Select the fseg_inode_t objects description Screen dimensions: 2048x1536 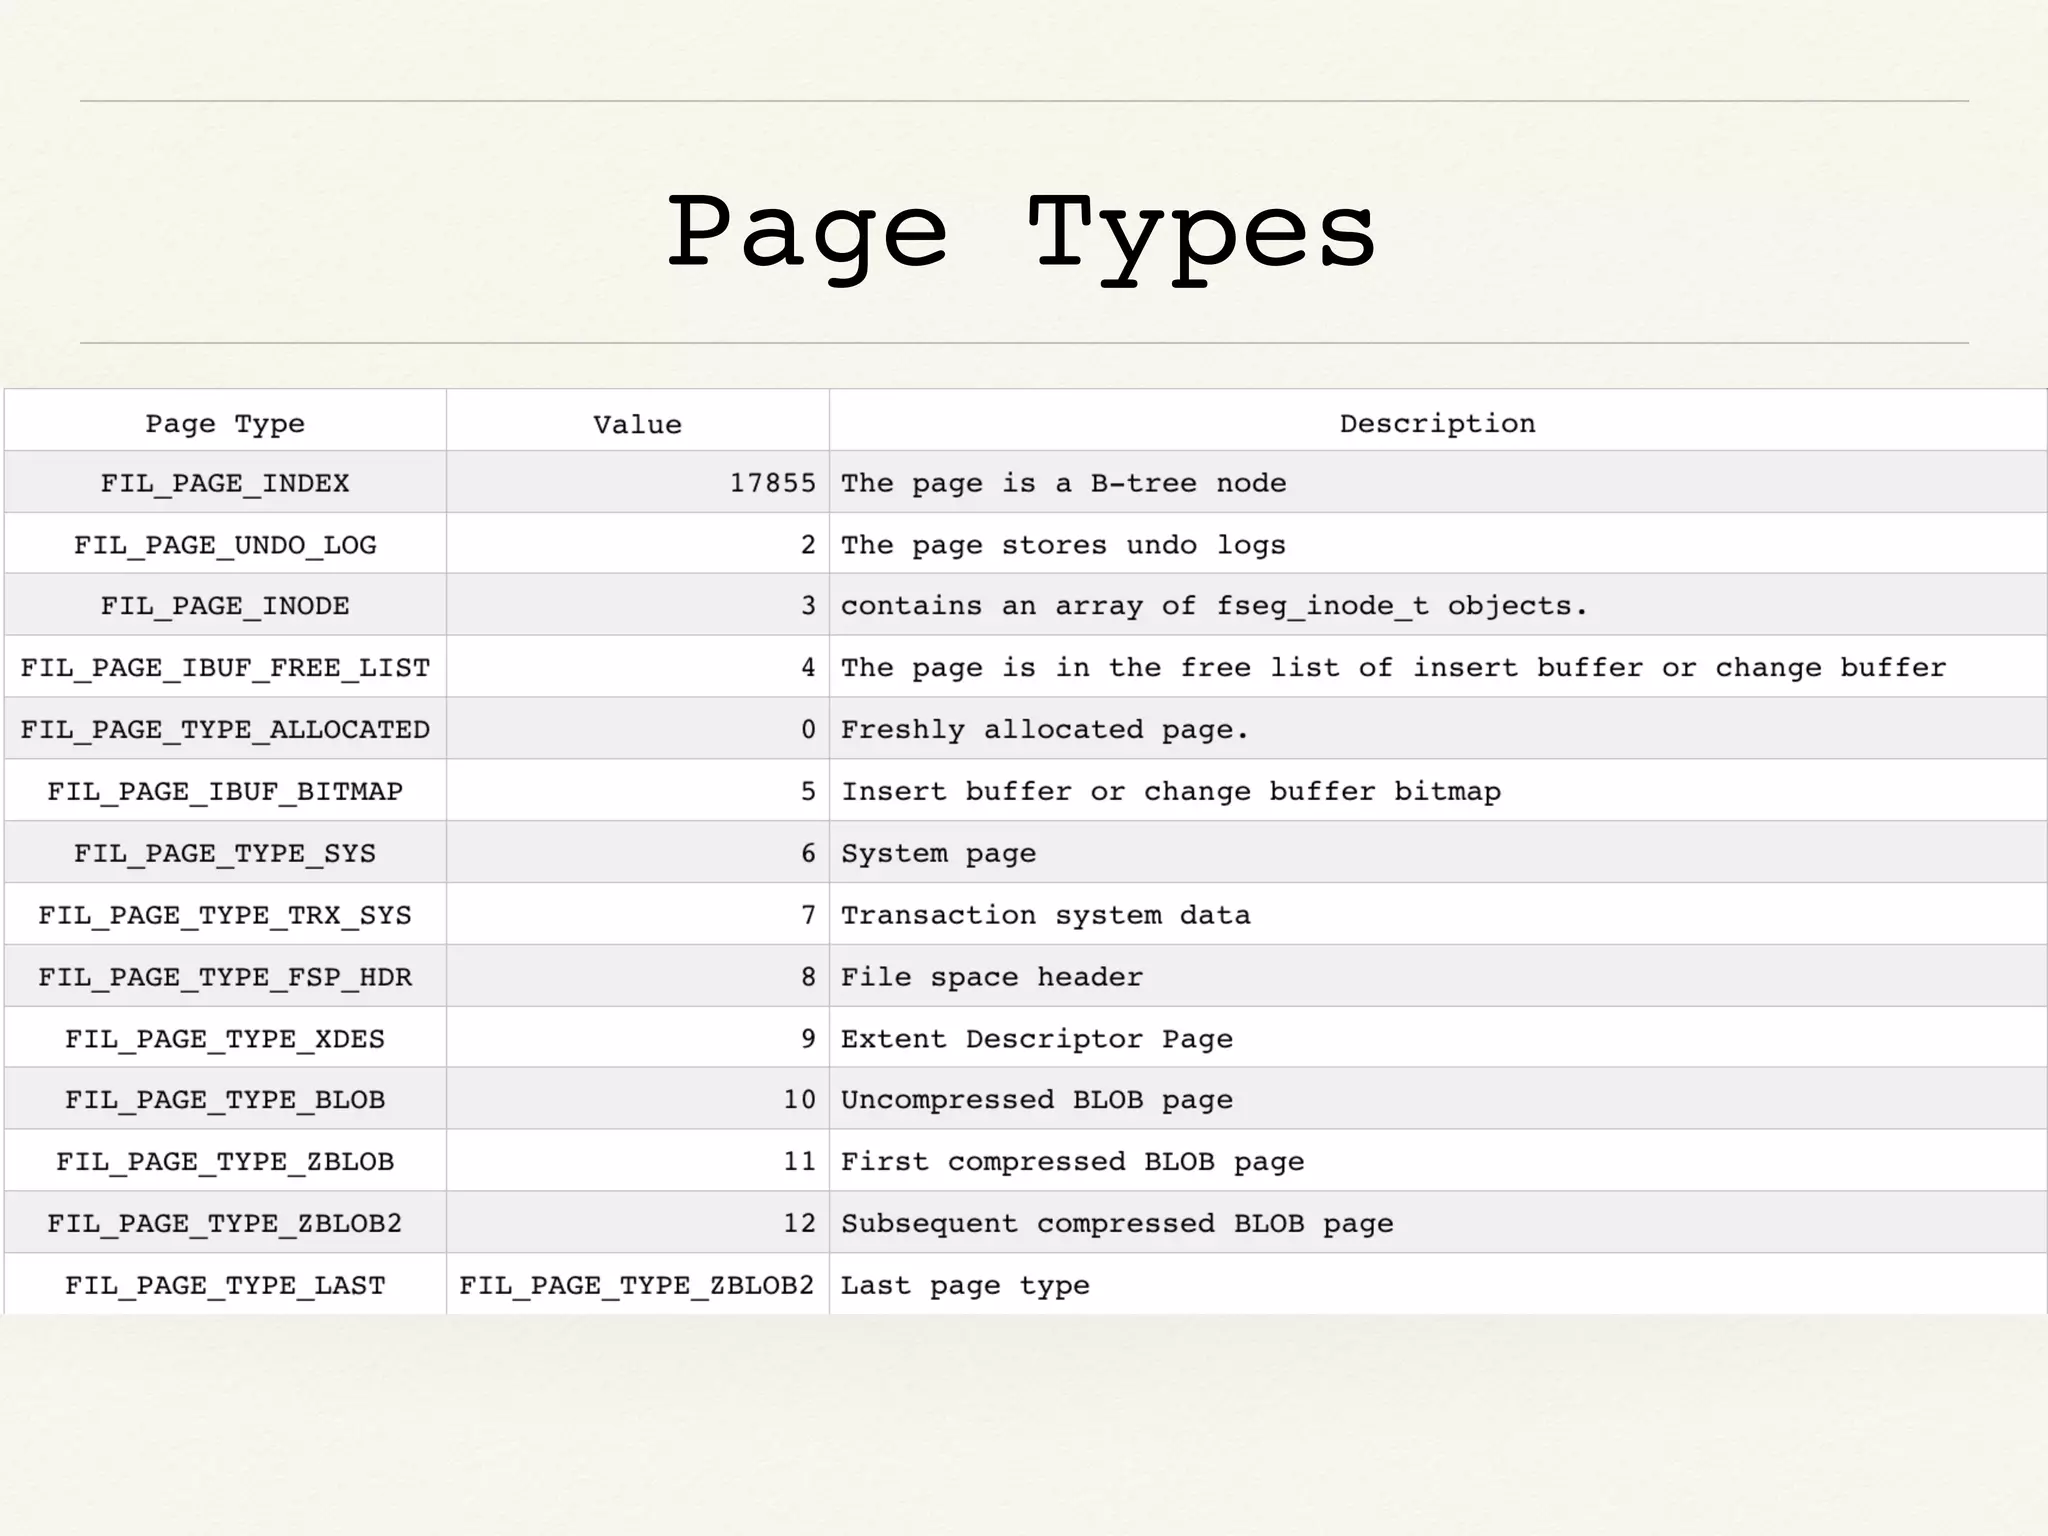tap(1213, 606)
